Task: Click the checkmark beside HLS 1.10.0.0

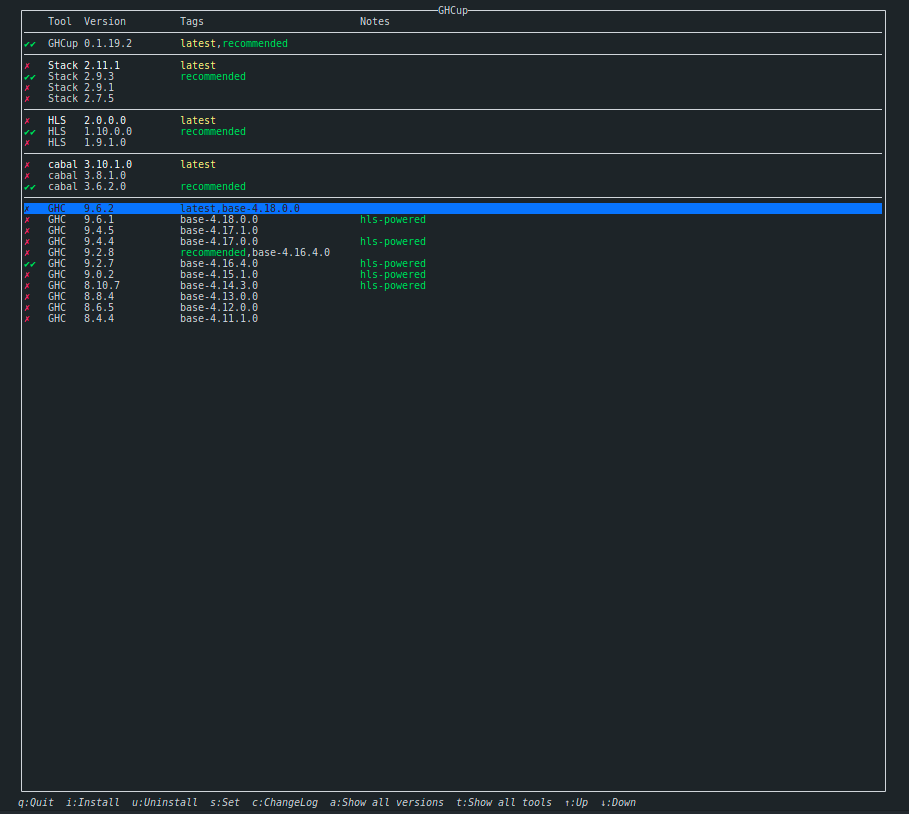Action: point(29,131)
